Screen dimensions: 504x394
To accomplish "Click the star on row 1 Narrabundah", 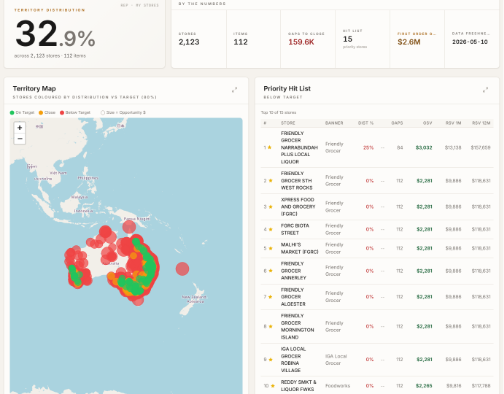I will coord(270,147).
